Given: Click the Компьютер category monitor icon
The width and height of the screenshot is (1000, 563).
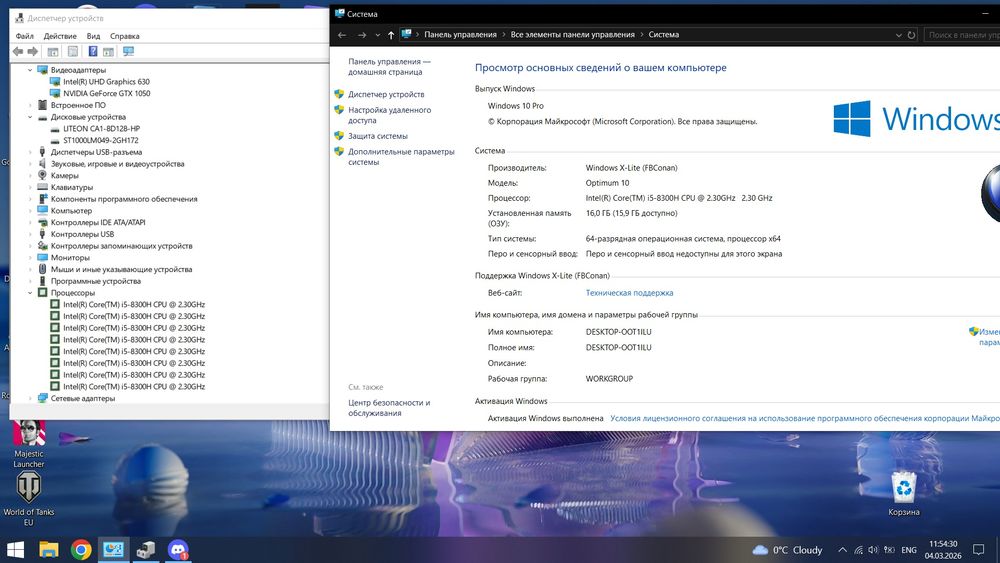Looking at the screenshot, I should point(43,210).
